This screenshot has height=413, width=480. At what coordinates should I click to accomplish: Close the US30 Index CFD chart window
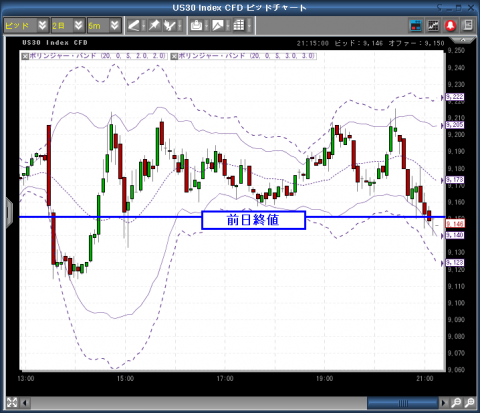(x=471, y=8)
